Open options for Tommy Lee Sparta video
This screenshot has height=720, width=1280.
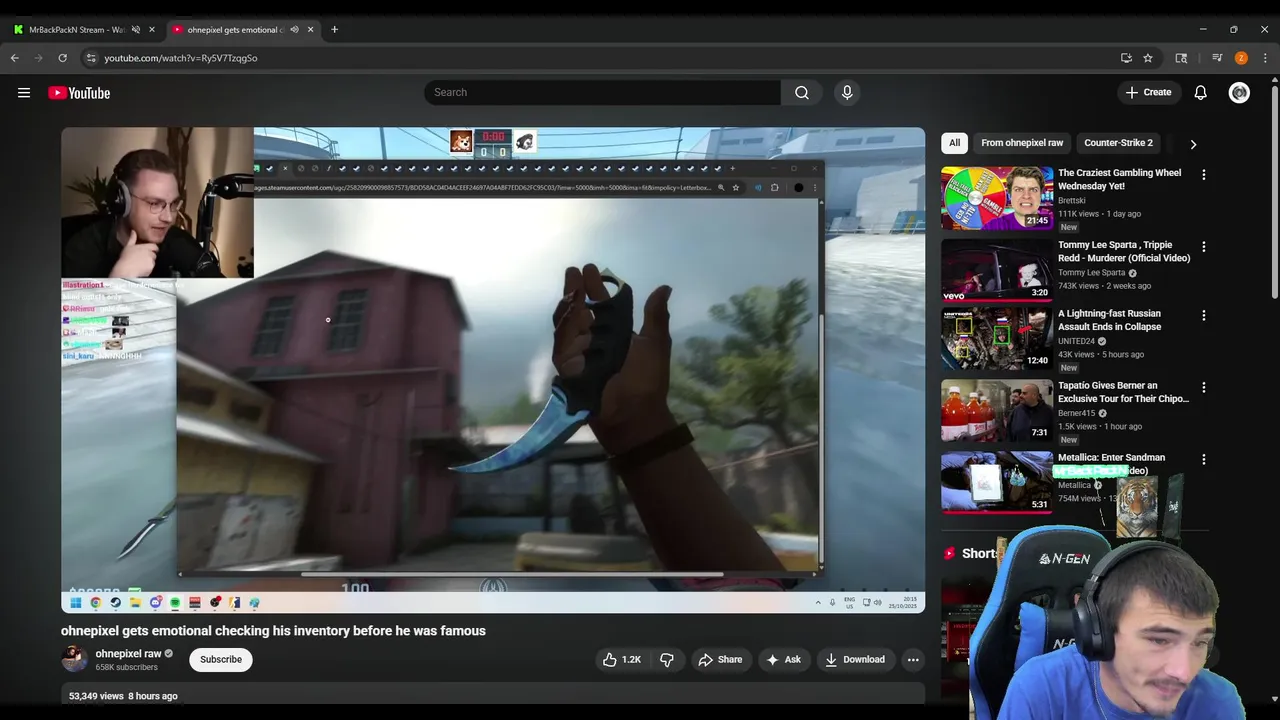[x=1203, y=247]
